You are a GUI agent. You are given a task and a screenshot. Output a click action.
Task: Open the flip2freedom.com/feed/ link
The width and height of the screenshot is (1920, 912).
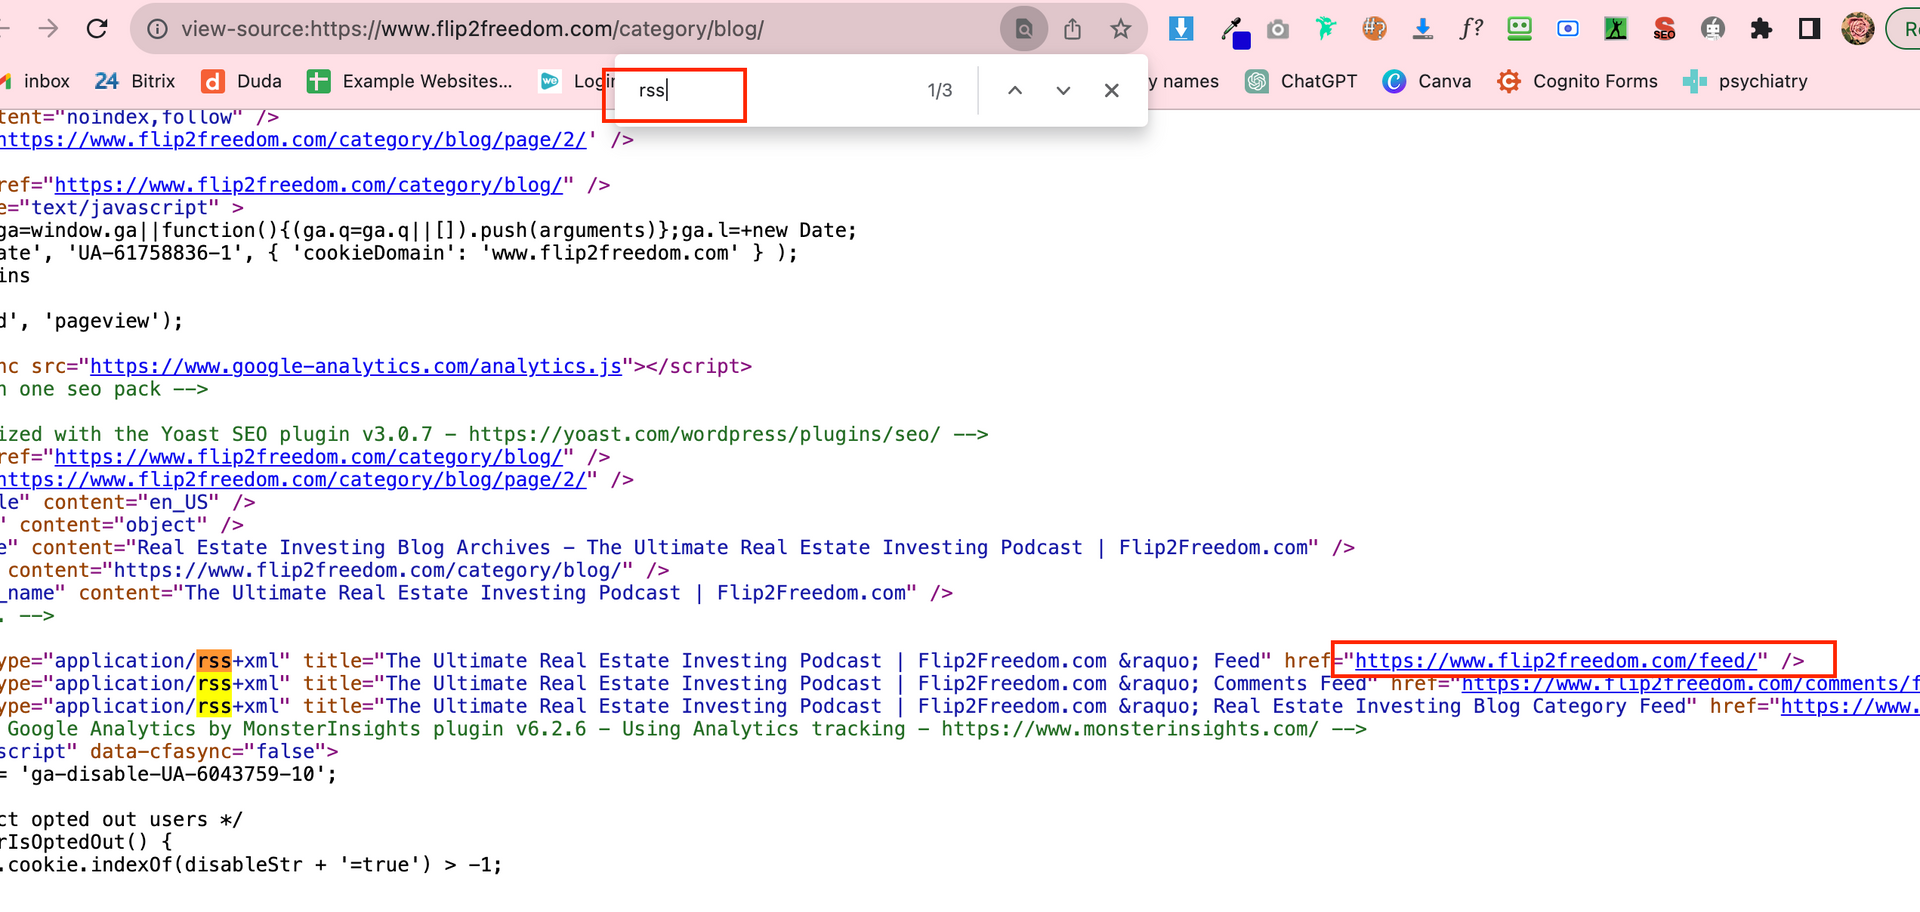[x=1555, y=661]
